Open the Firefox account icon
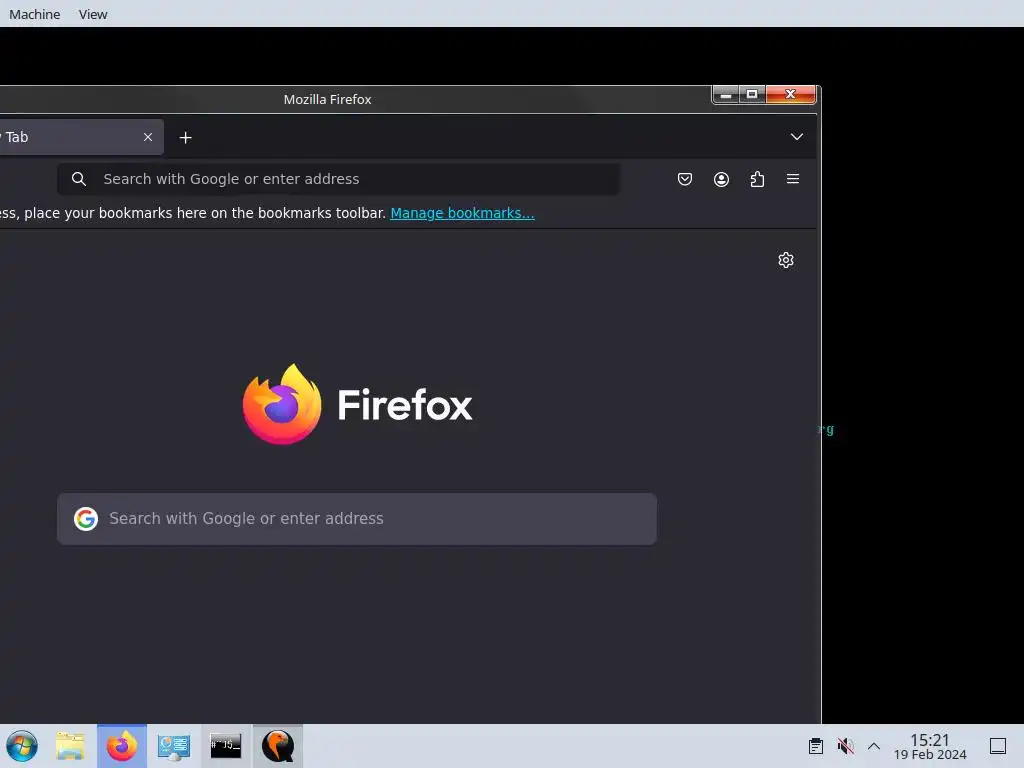The width and height of the screenshot is (1024, 768). coord(721,179)
